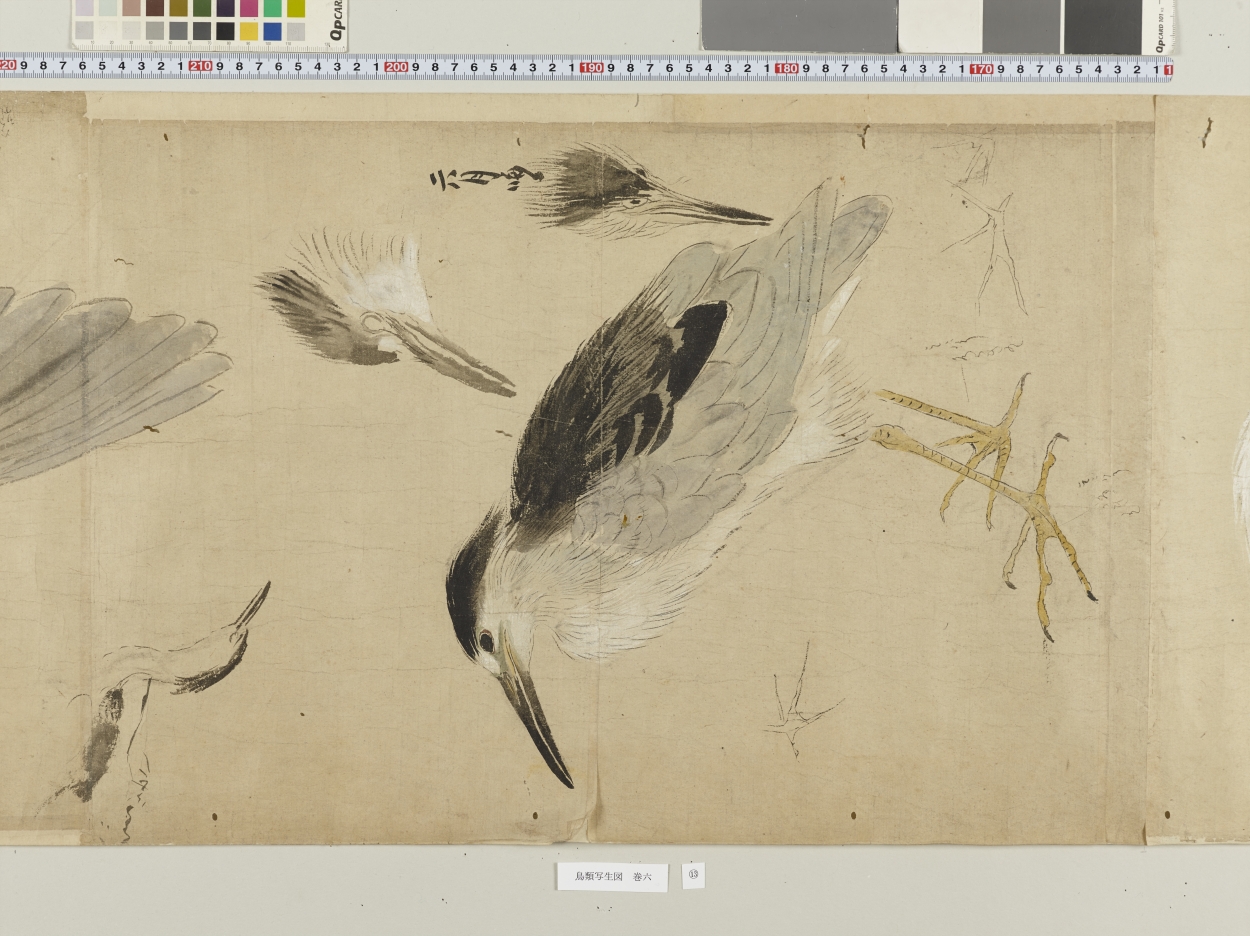Viewport: 1250px width, 936px height.
Task: Click the heron head study with white crest
Action: click(x=384, y=314)
